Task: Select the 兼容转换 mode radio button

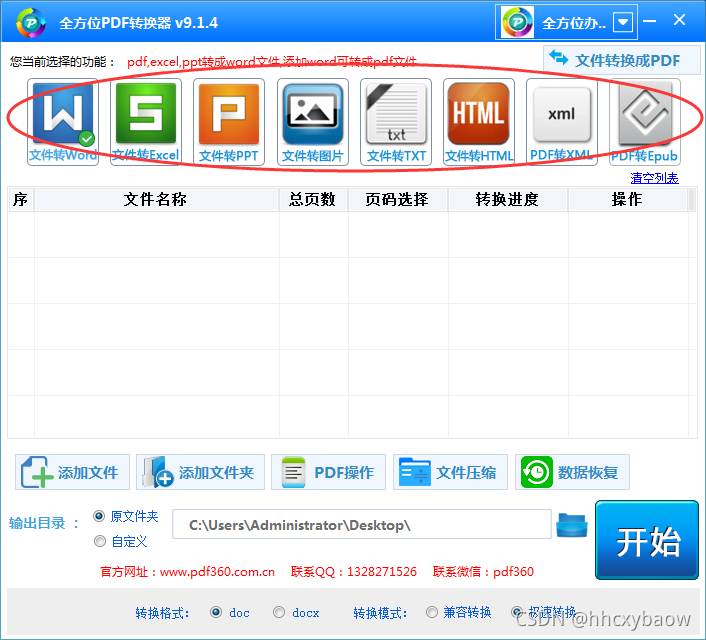Action: [432, 612]
